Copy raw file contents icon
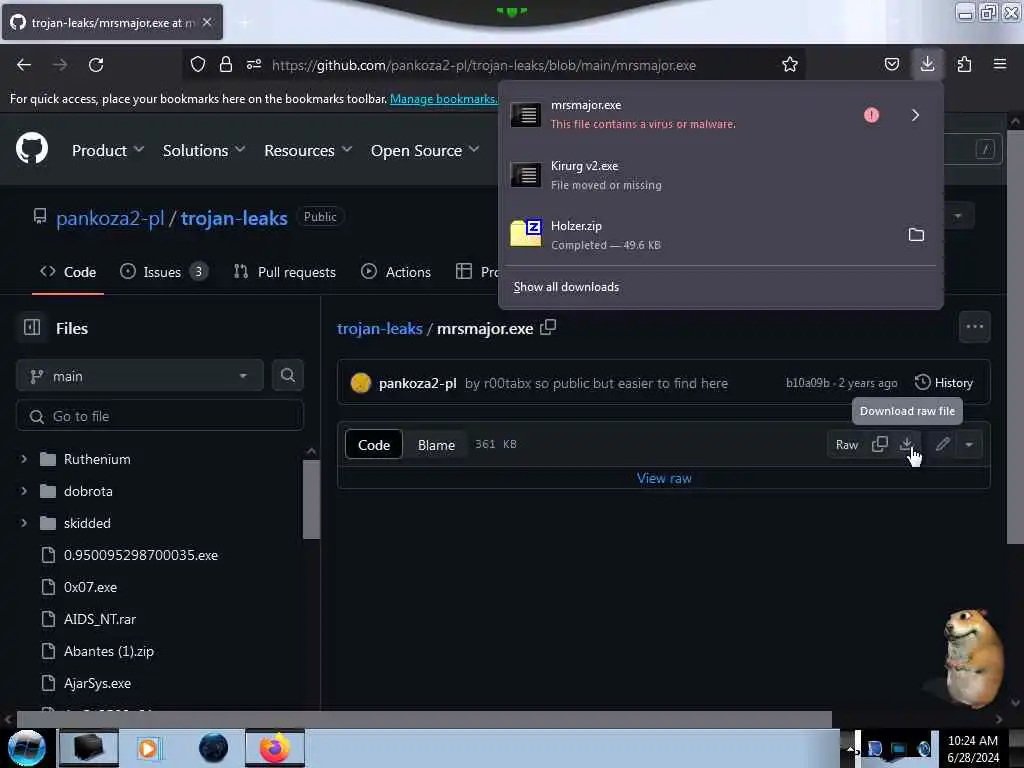The width and height of the screenshot is (1024, 768). pyautogui.click(x=880, y=444)
